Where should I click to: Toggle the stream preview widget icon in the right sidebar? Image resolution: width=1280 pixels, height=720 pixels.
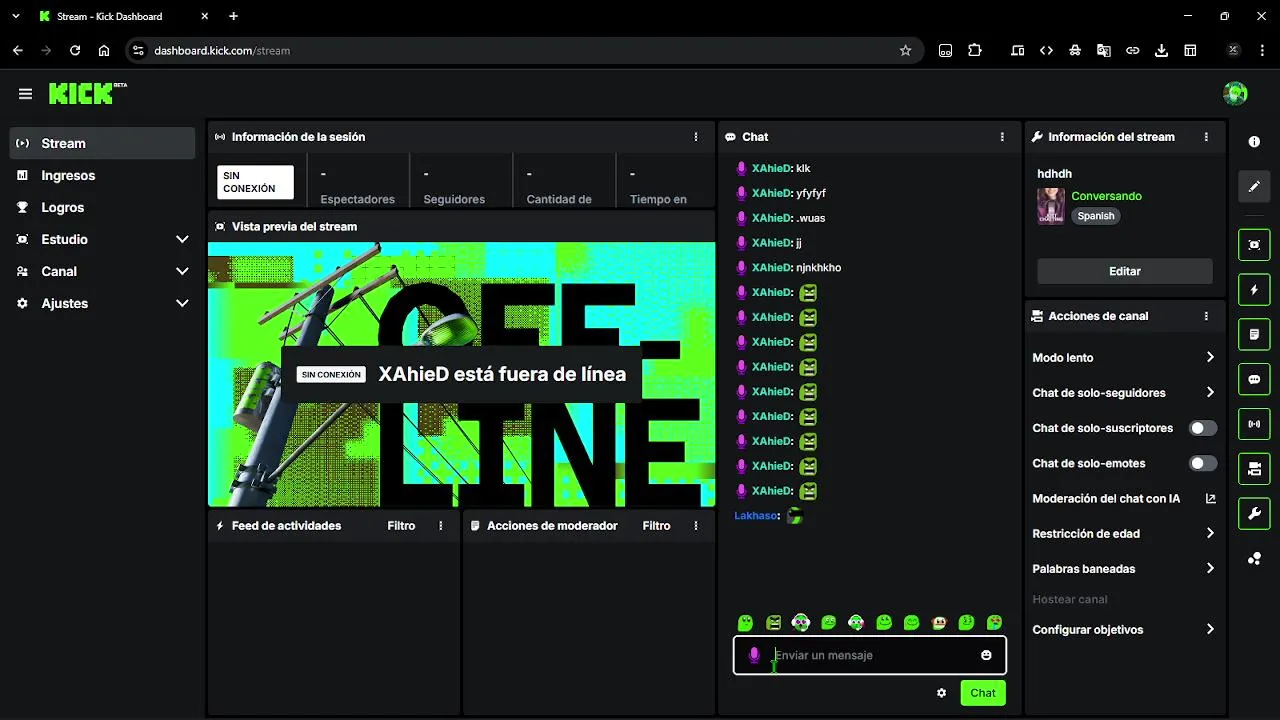[1254, 245]
